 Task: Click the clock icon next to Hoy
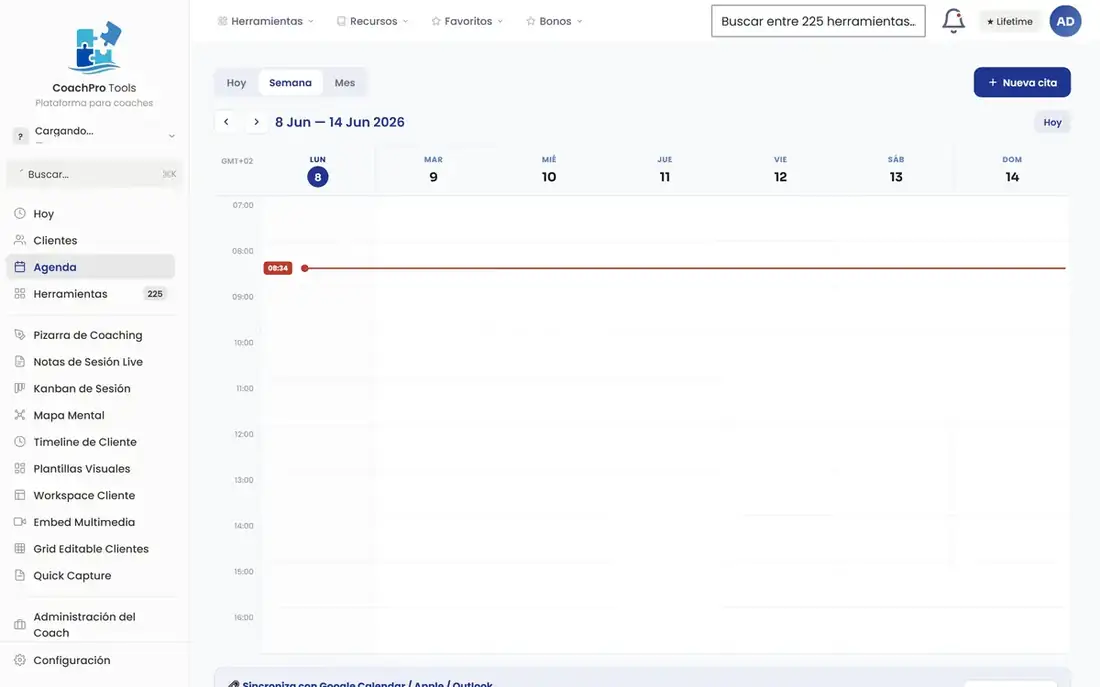click(20, 213)
